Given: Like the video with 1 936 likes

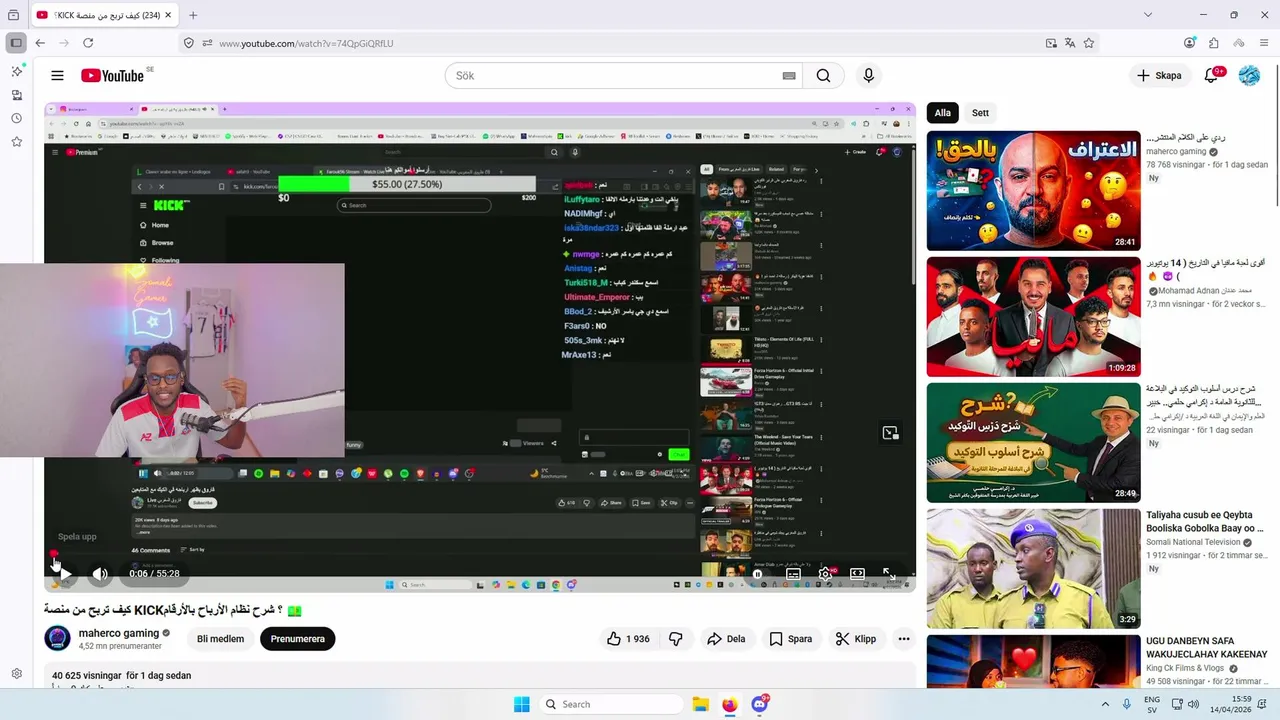Looking at the screenshot, I should pos(628,639).
